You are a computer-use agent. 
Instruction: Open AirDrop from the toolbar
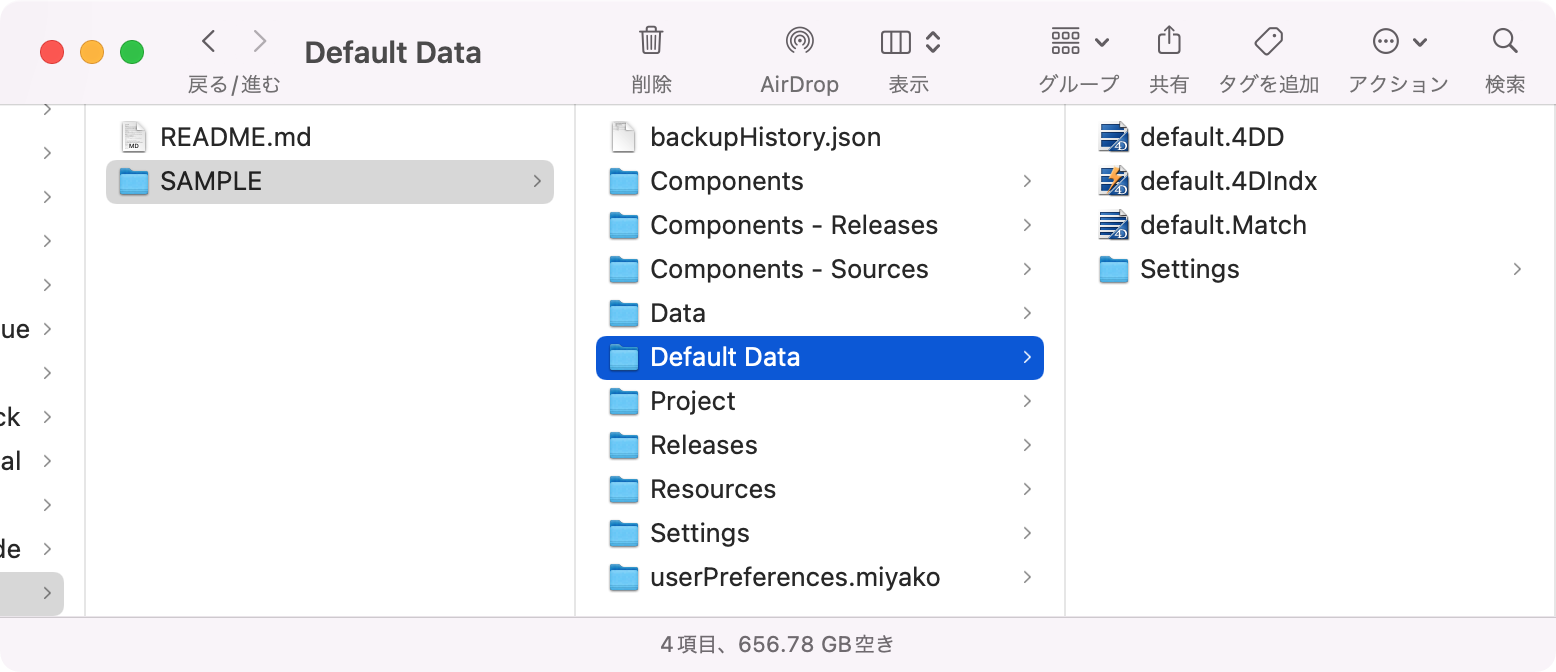point(799,41)
